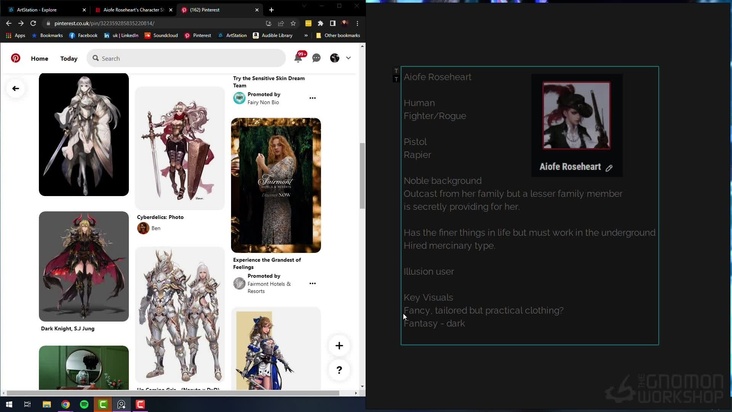Click browser forward button
The width and height of the screenshot is (732, 412).
point(21,23)
